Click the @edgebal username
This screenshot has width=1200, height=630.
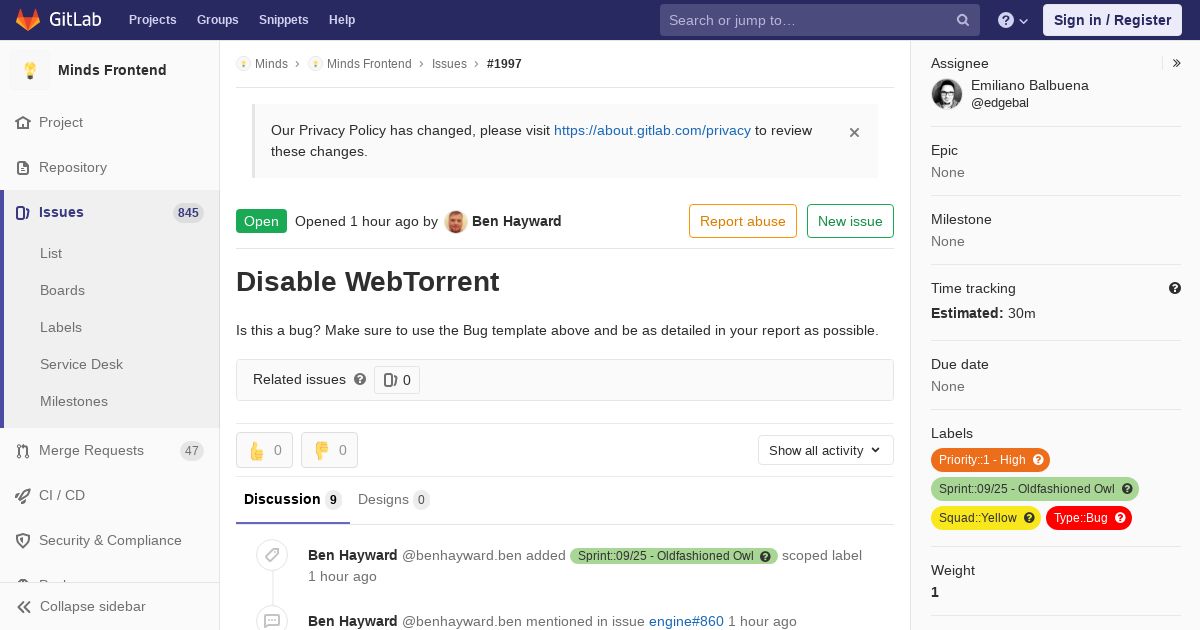1000,103
